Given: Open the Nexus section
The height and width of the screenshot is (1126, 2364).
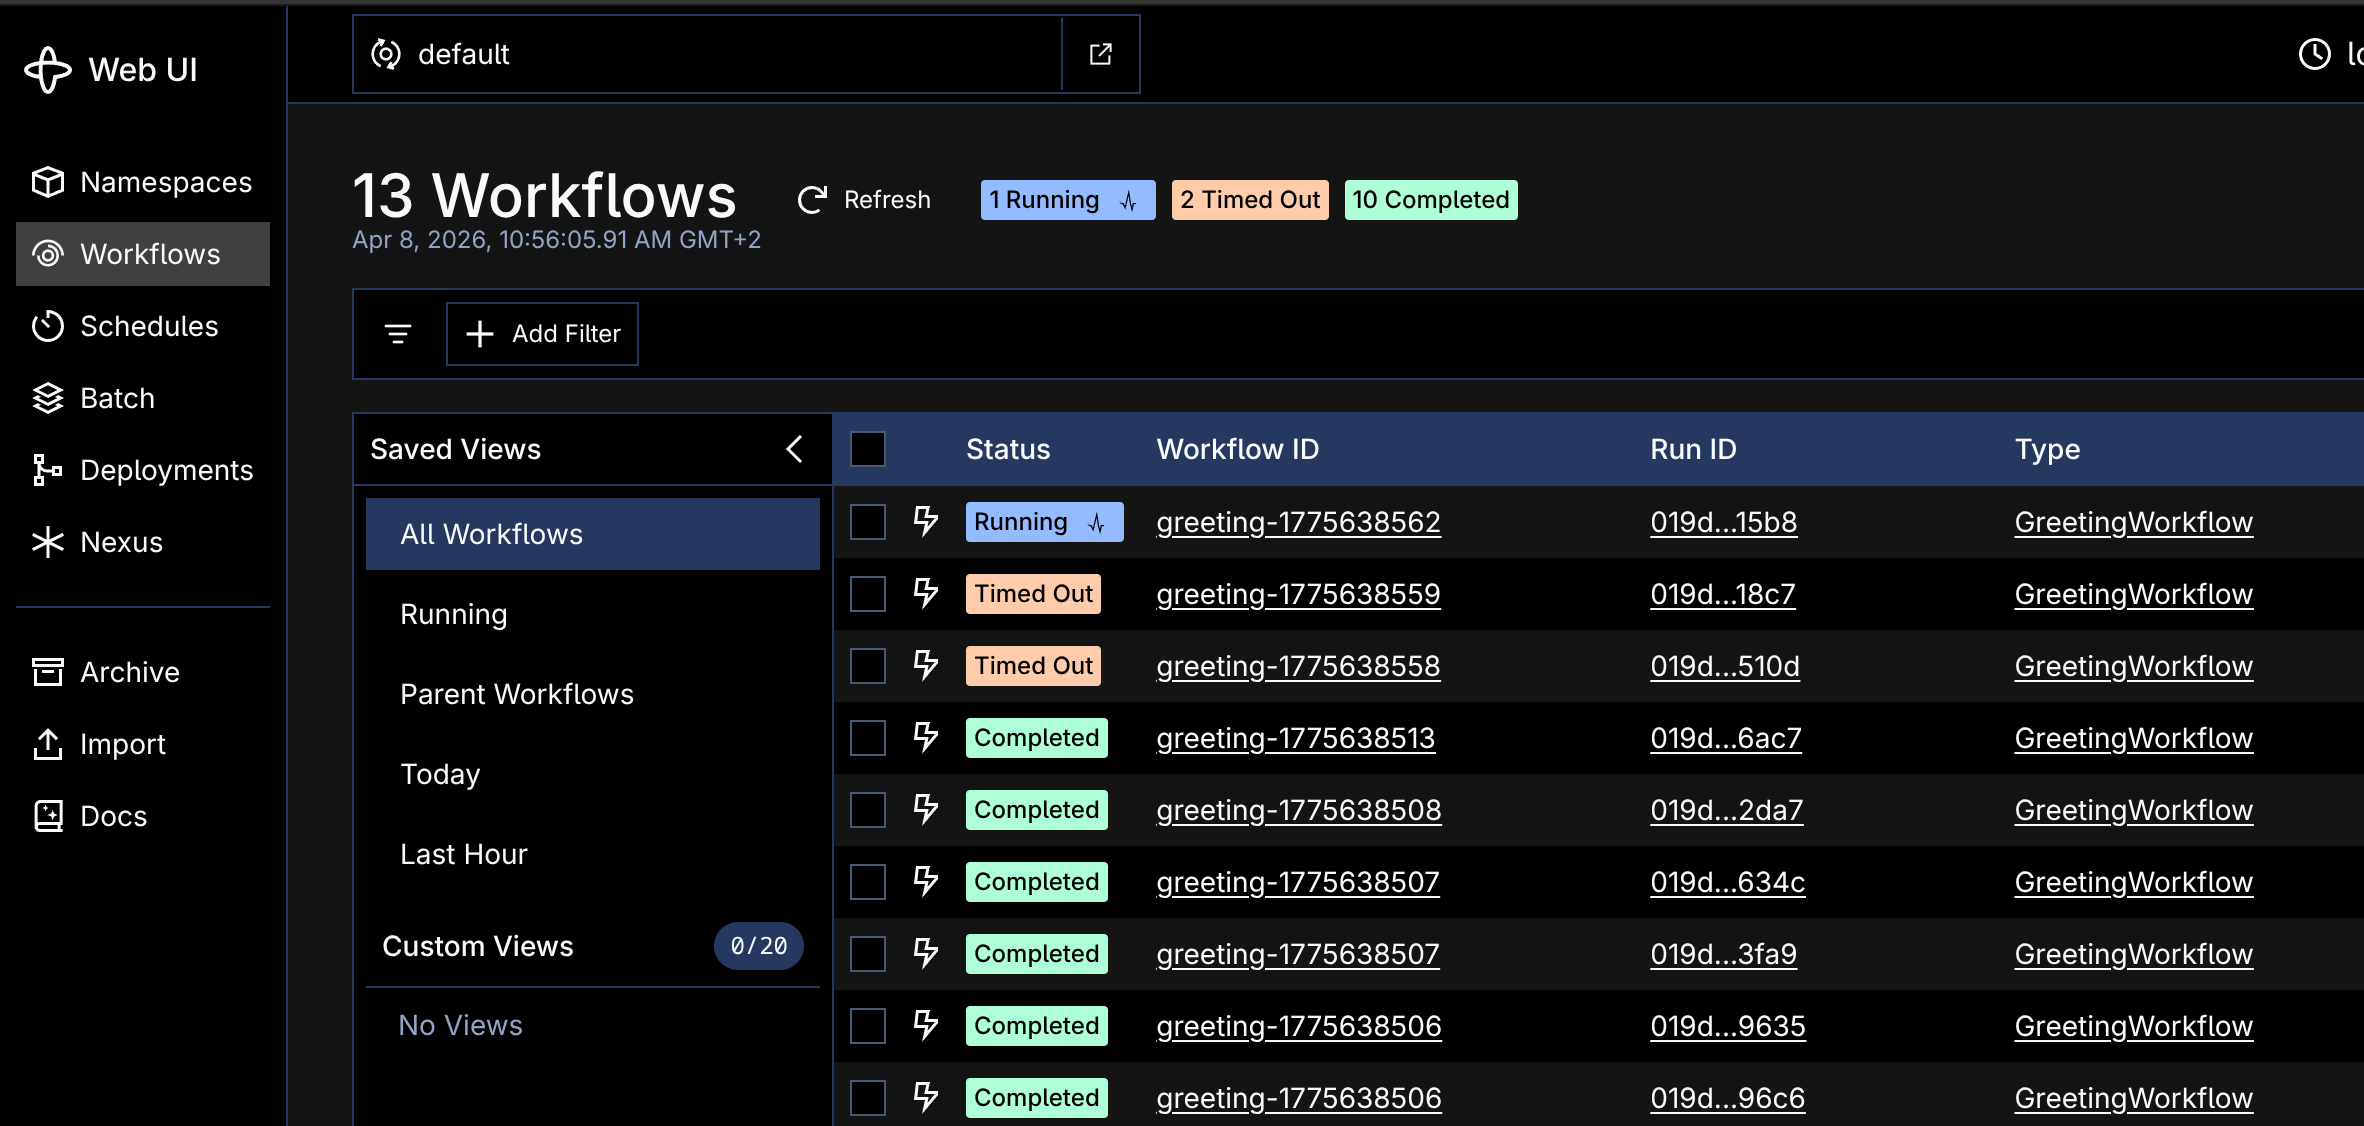Looking at the screenshot, I should (48, 542).
